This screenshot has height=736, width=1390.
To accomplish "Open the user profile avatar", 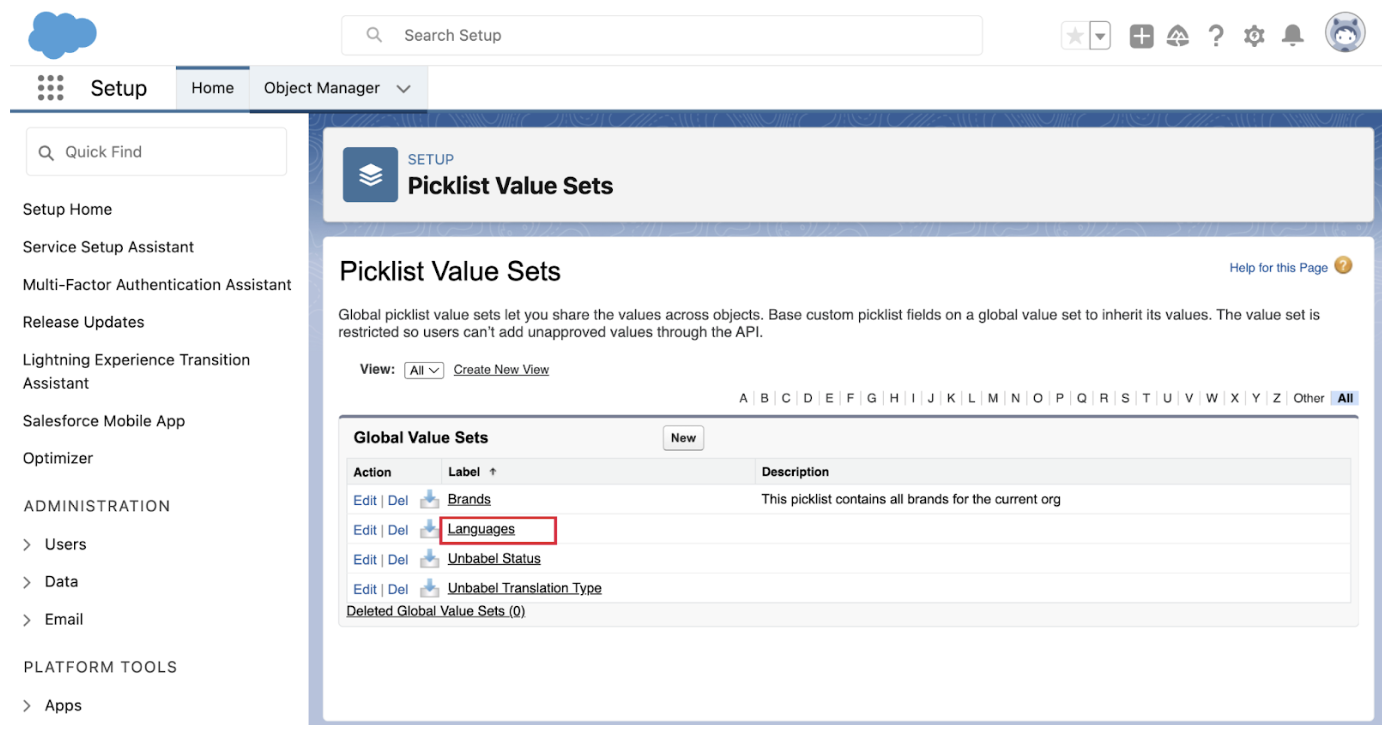I will click(x=1345, y=34).
